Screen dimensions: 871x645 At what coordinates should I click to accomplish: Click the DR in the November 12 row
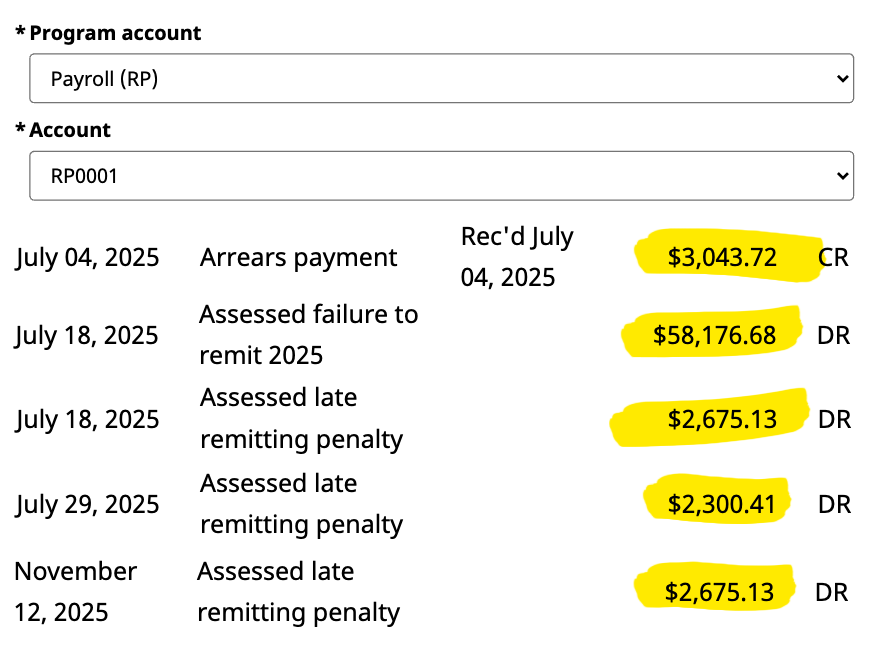click(x=832, y=592)
